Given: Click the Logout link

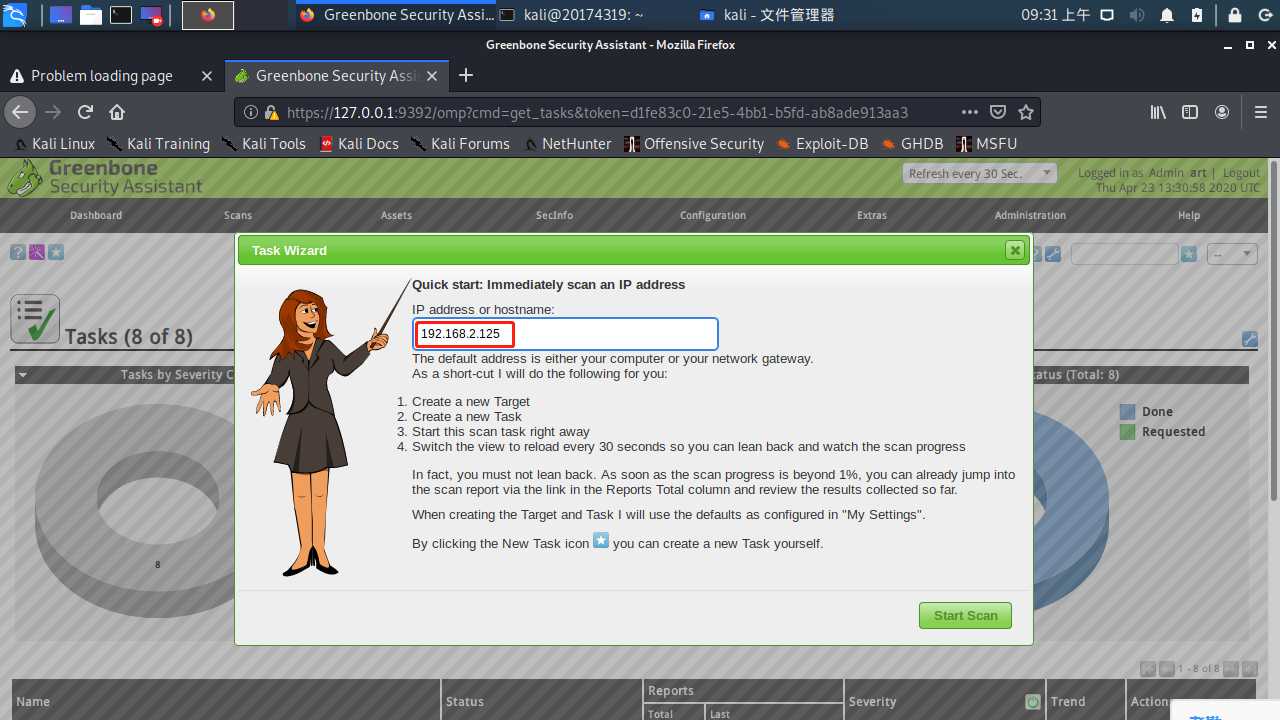Looking at the screenshot, I should (1241, 173).
